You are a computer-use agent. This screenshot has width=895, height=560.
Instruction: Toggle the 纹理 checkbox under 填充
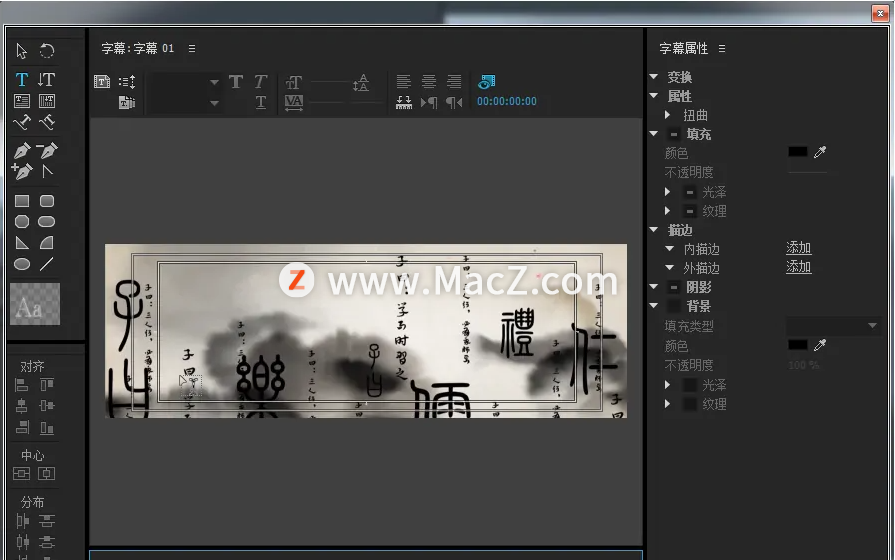[x=690, y=211]
